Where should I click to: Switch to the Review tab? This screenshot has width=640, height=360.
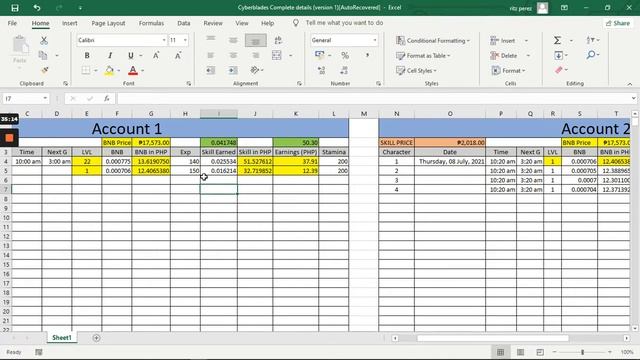213,23
